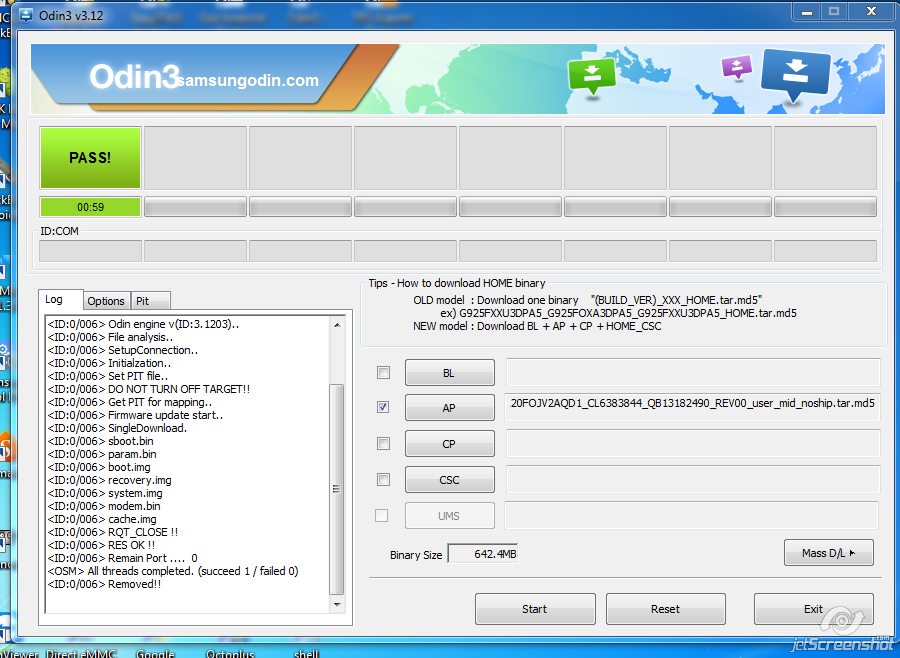Open the Pit tab
900x658 pixels.
[x=150, y=301]
